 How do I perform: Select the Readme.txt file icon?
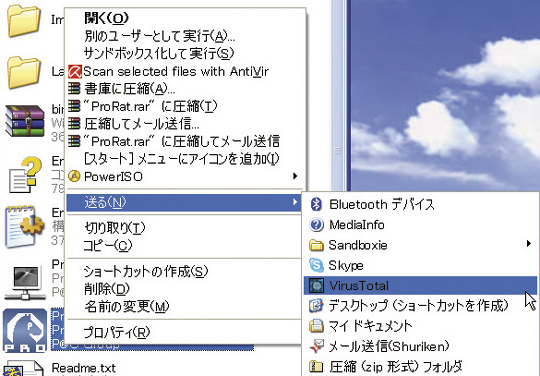coord(23,368)
